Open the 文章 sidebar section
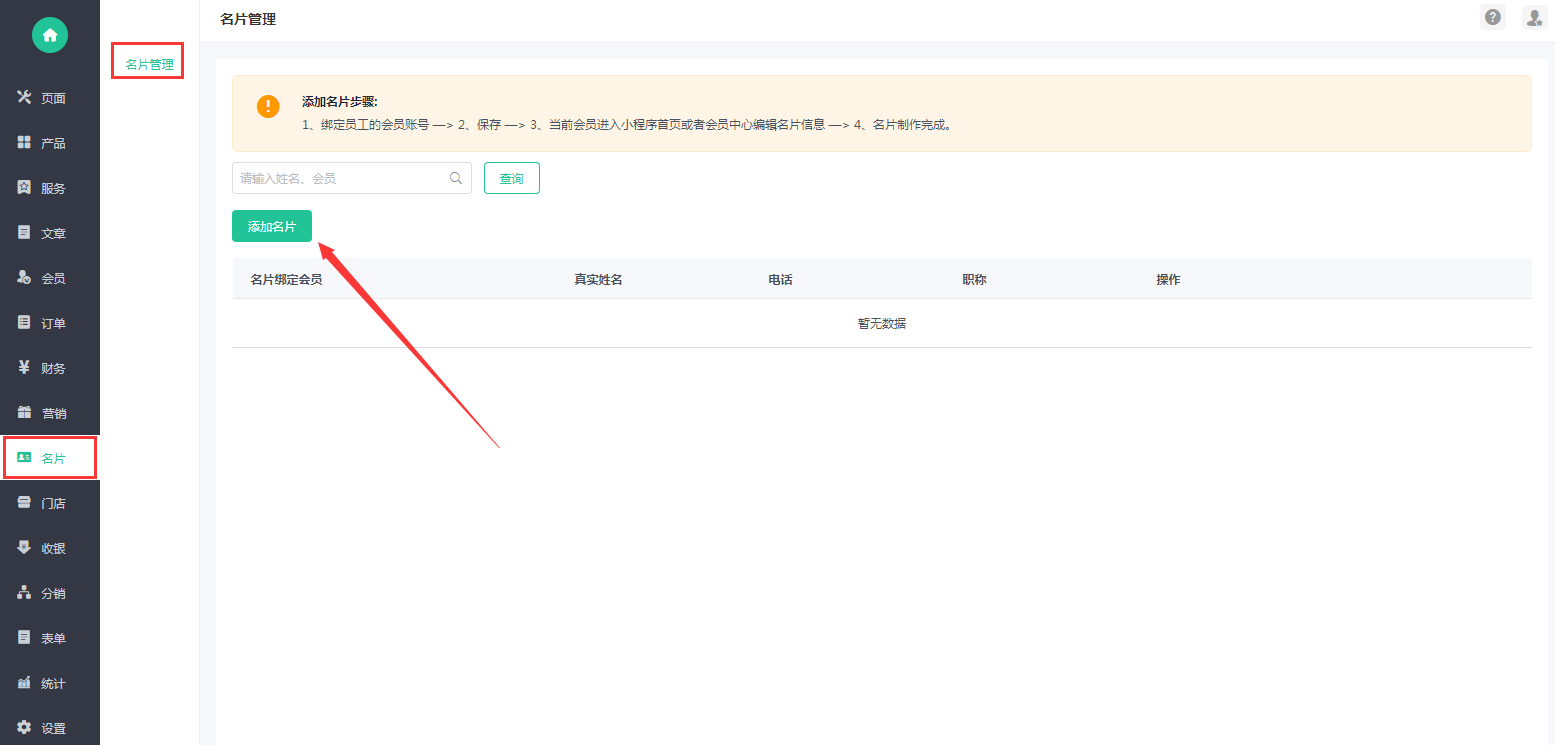1555x745 pixels. coord(50,233)
